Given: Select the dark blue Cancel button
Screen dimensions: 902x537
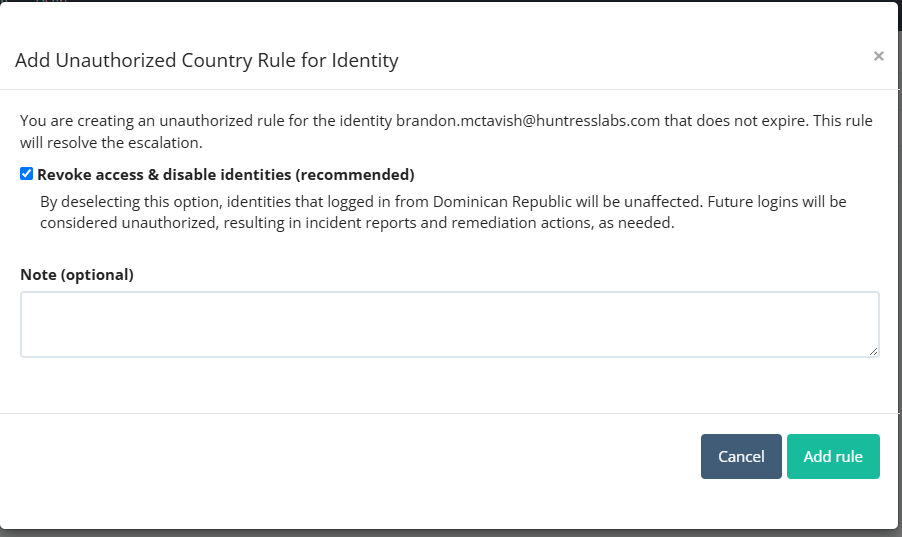Looking at the screenshot, I should (741, 456).
